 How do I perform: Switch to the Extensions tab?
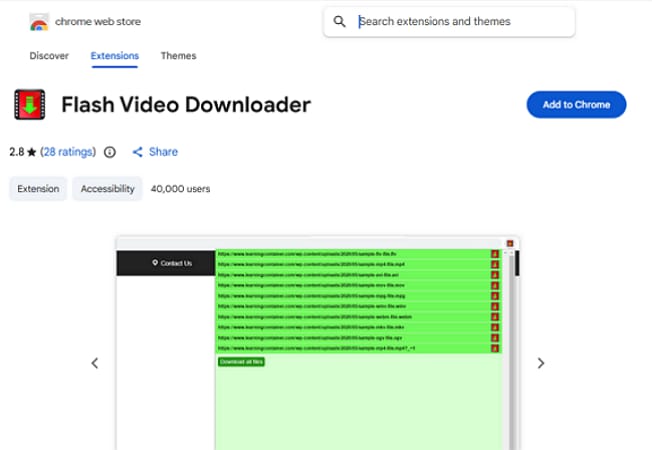point(115,56)
